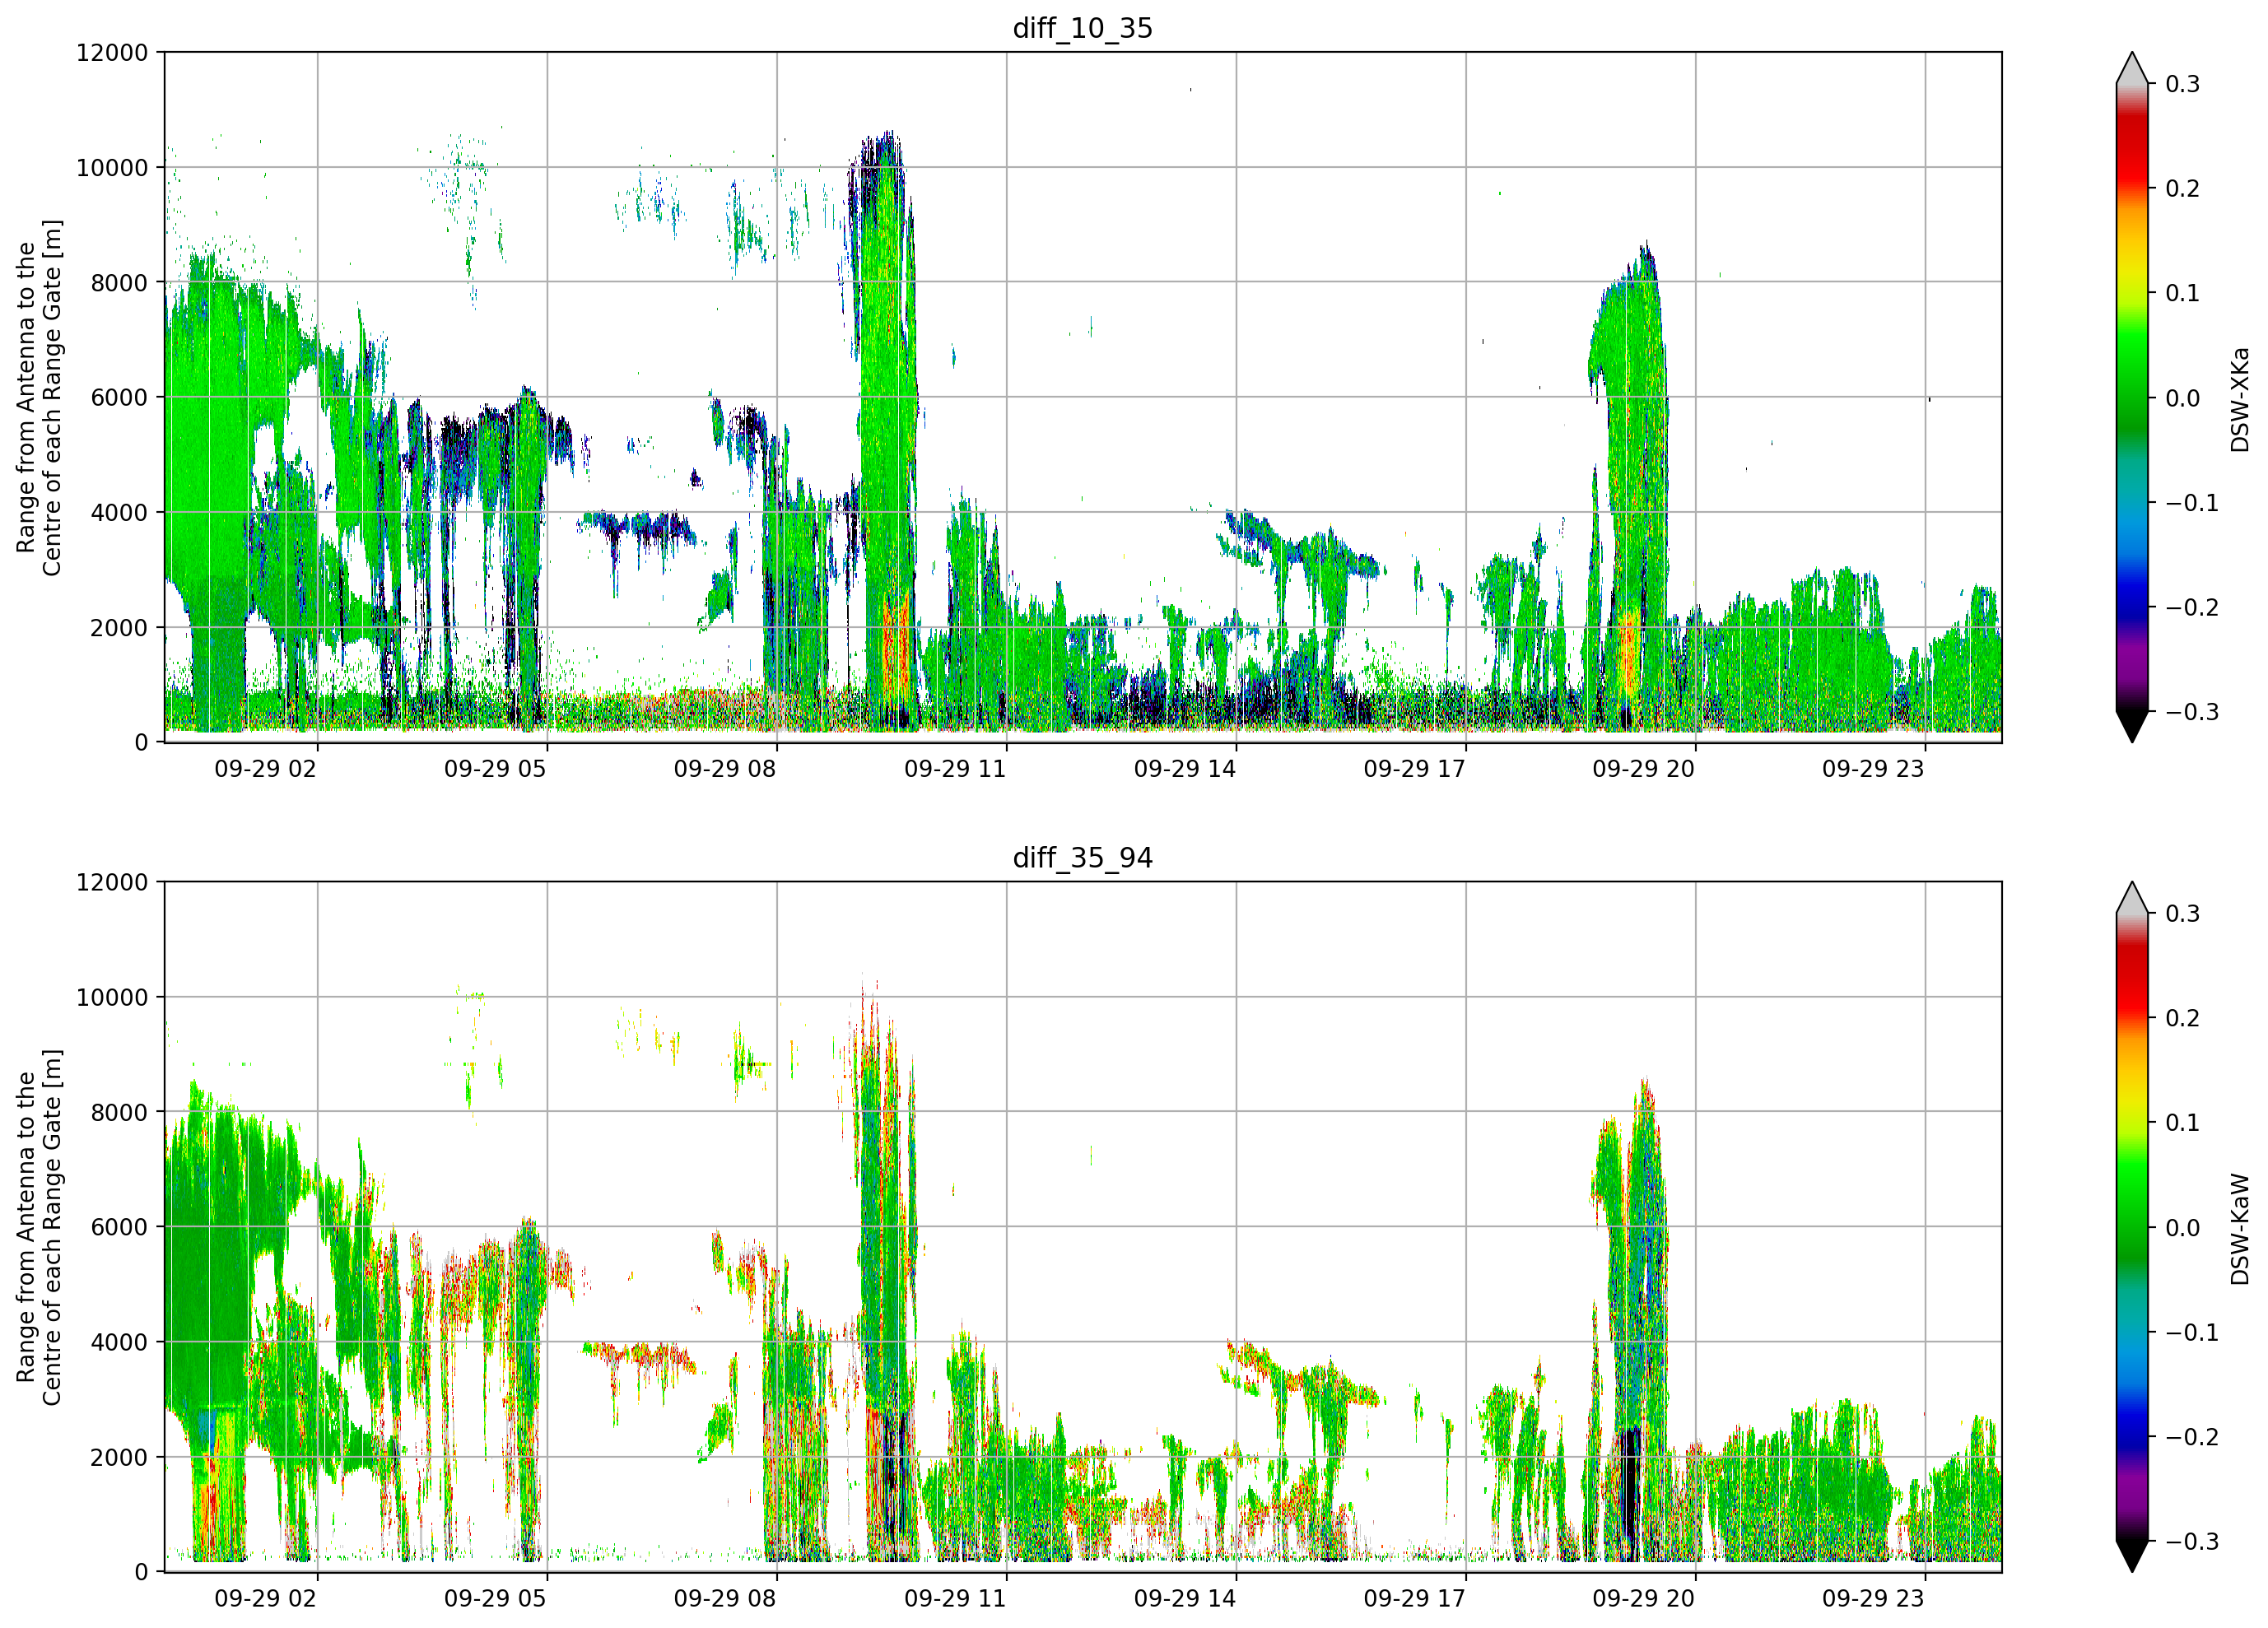Screen dimensions: 2268x1628
Task: Select the DSW-XKa colorbar label
Action: pyautogui.click(x=2240, y=399)
